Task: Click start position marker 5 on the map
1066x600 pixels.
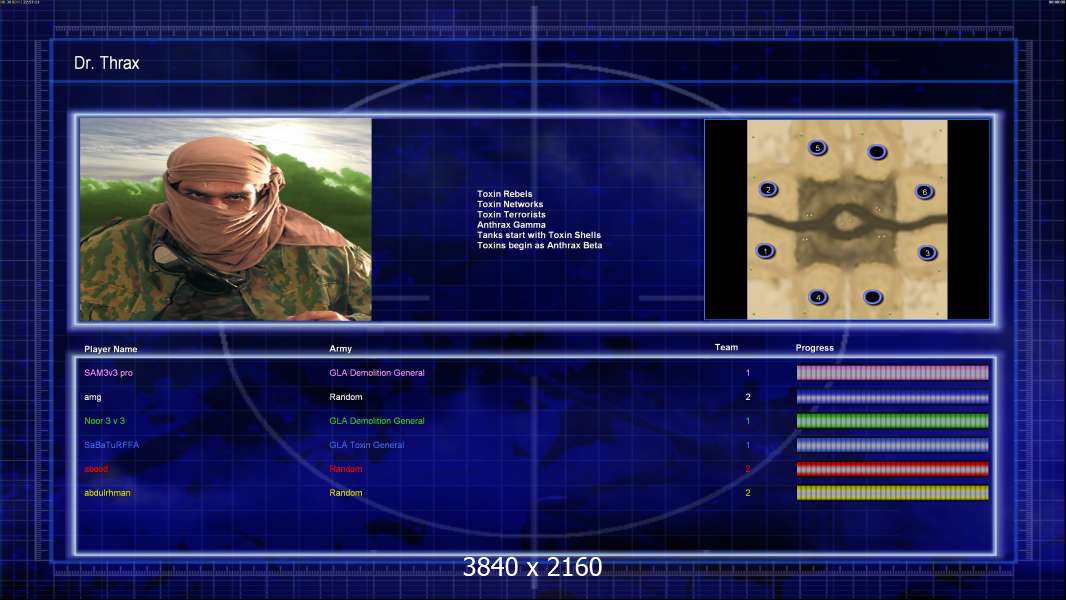Action: click(818, 147)
